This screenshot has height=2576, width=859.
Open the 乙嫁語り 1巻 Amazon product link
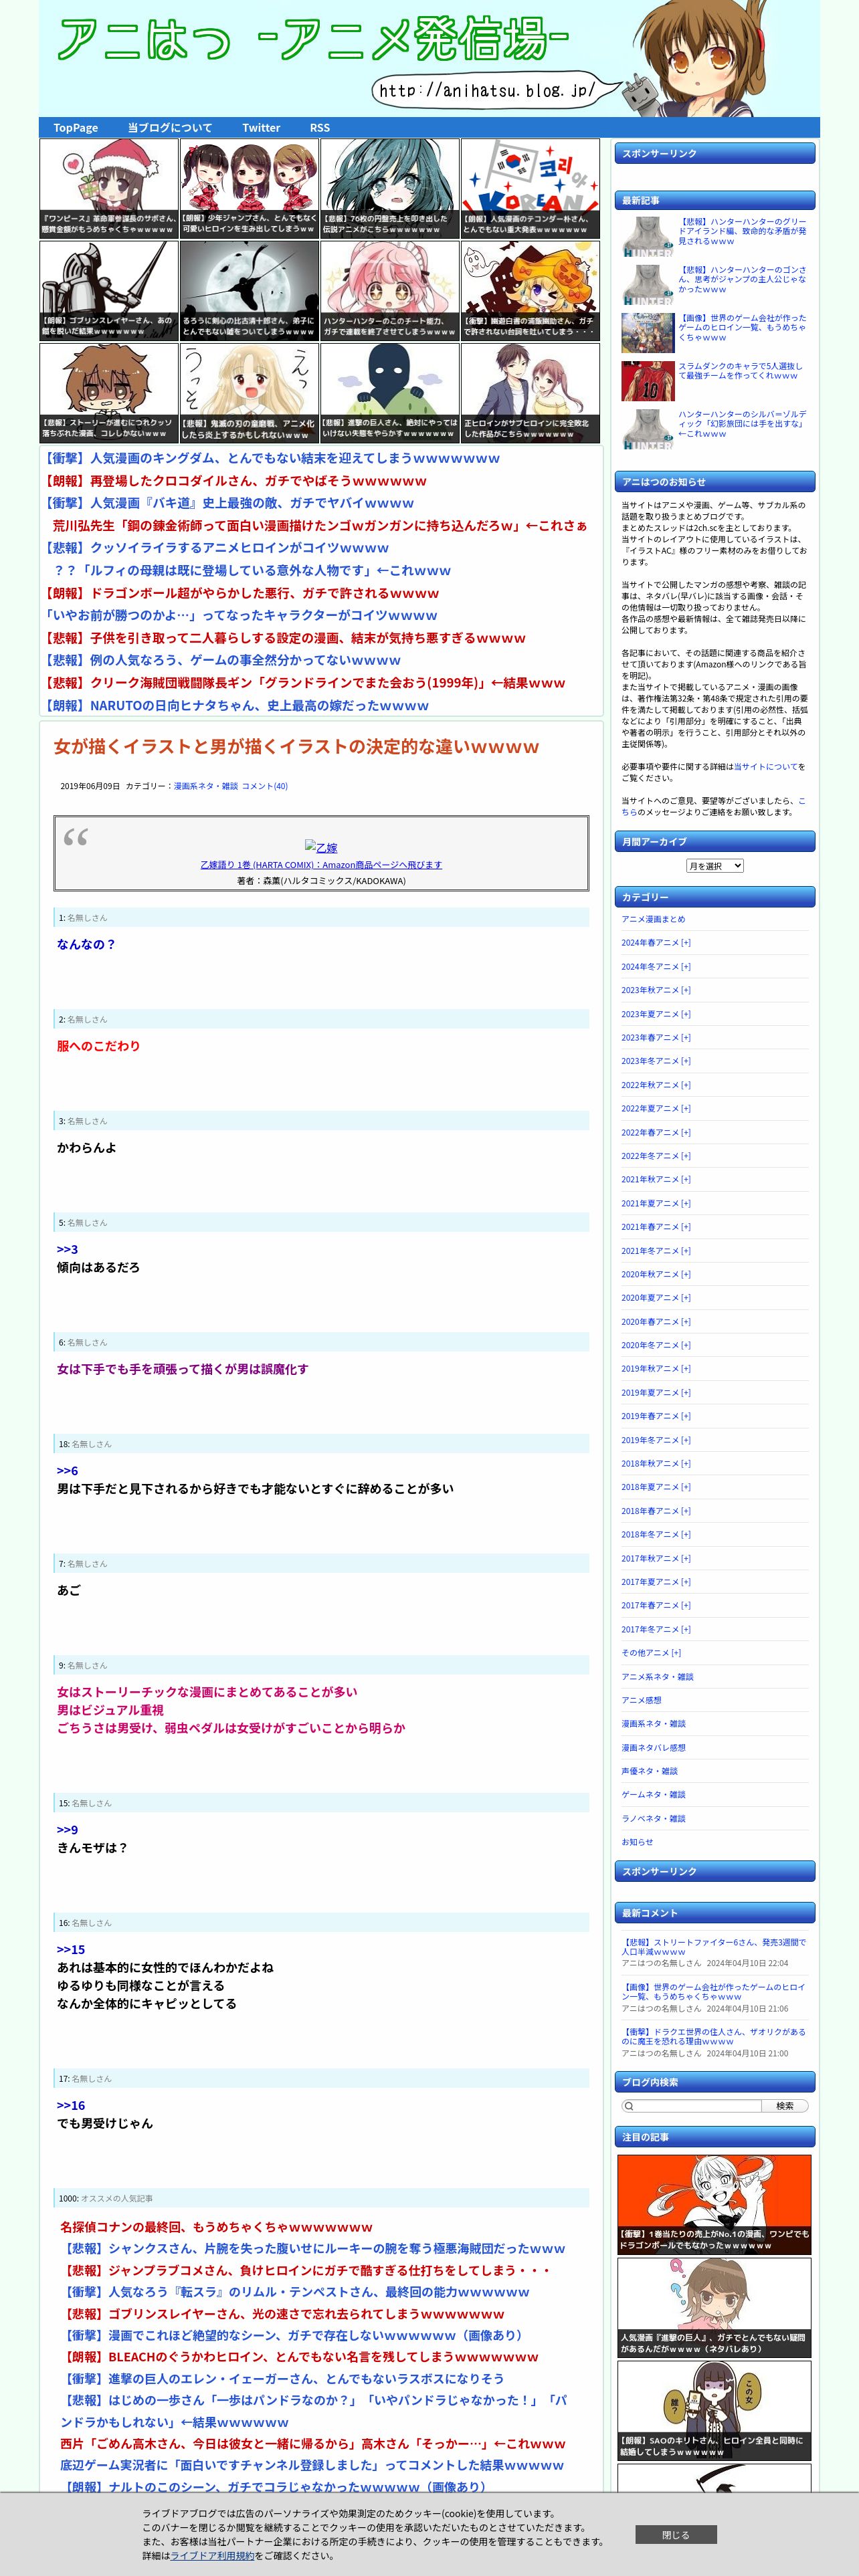pyautogui.click(x=321, y=865)
